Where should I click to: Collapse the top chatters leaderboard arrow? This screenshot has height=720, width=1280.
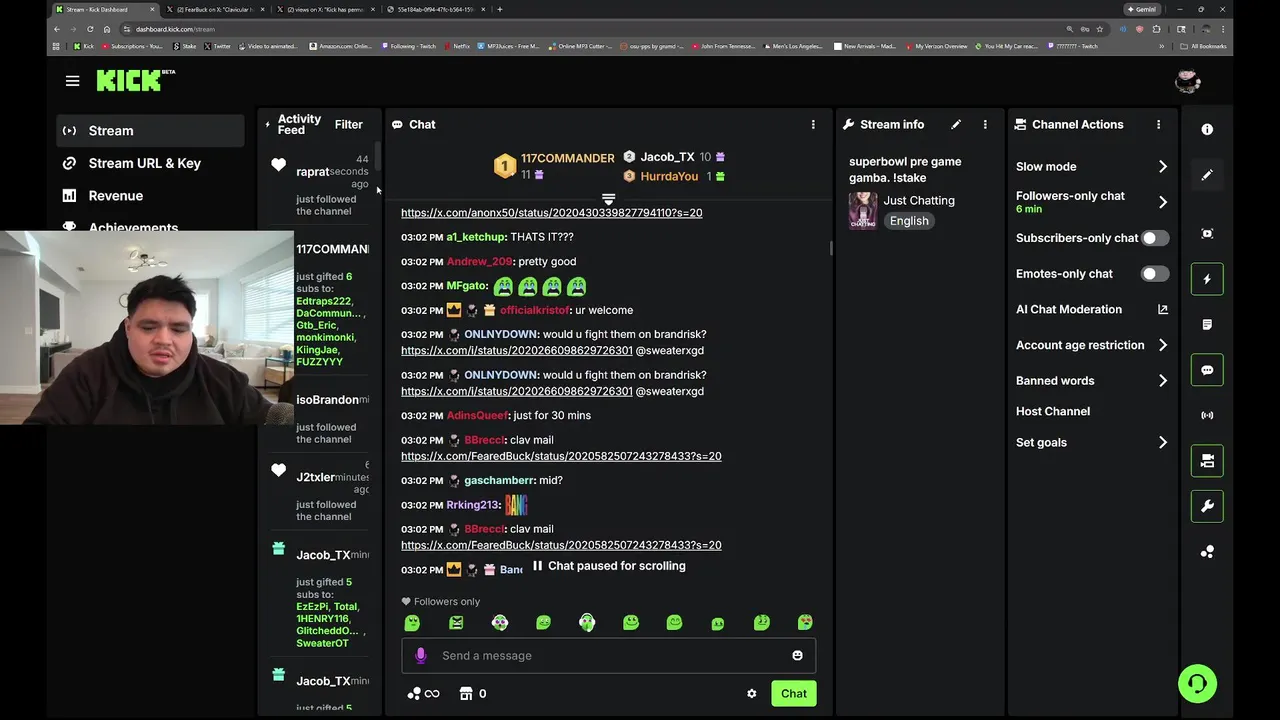[x=608, y=199]
